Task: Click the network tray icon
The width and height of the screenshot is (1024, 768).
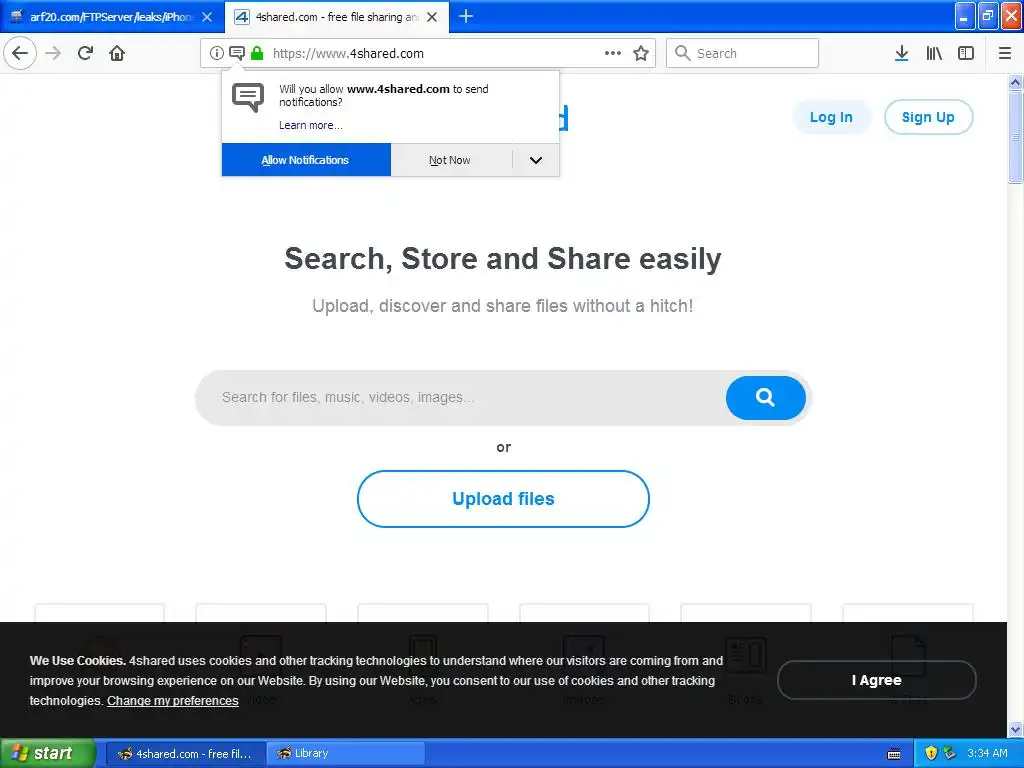Action: (x=949, y=754)
